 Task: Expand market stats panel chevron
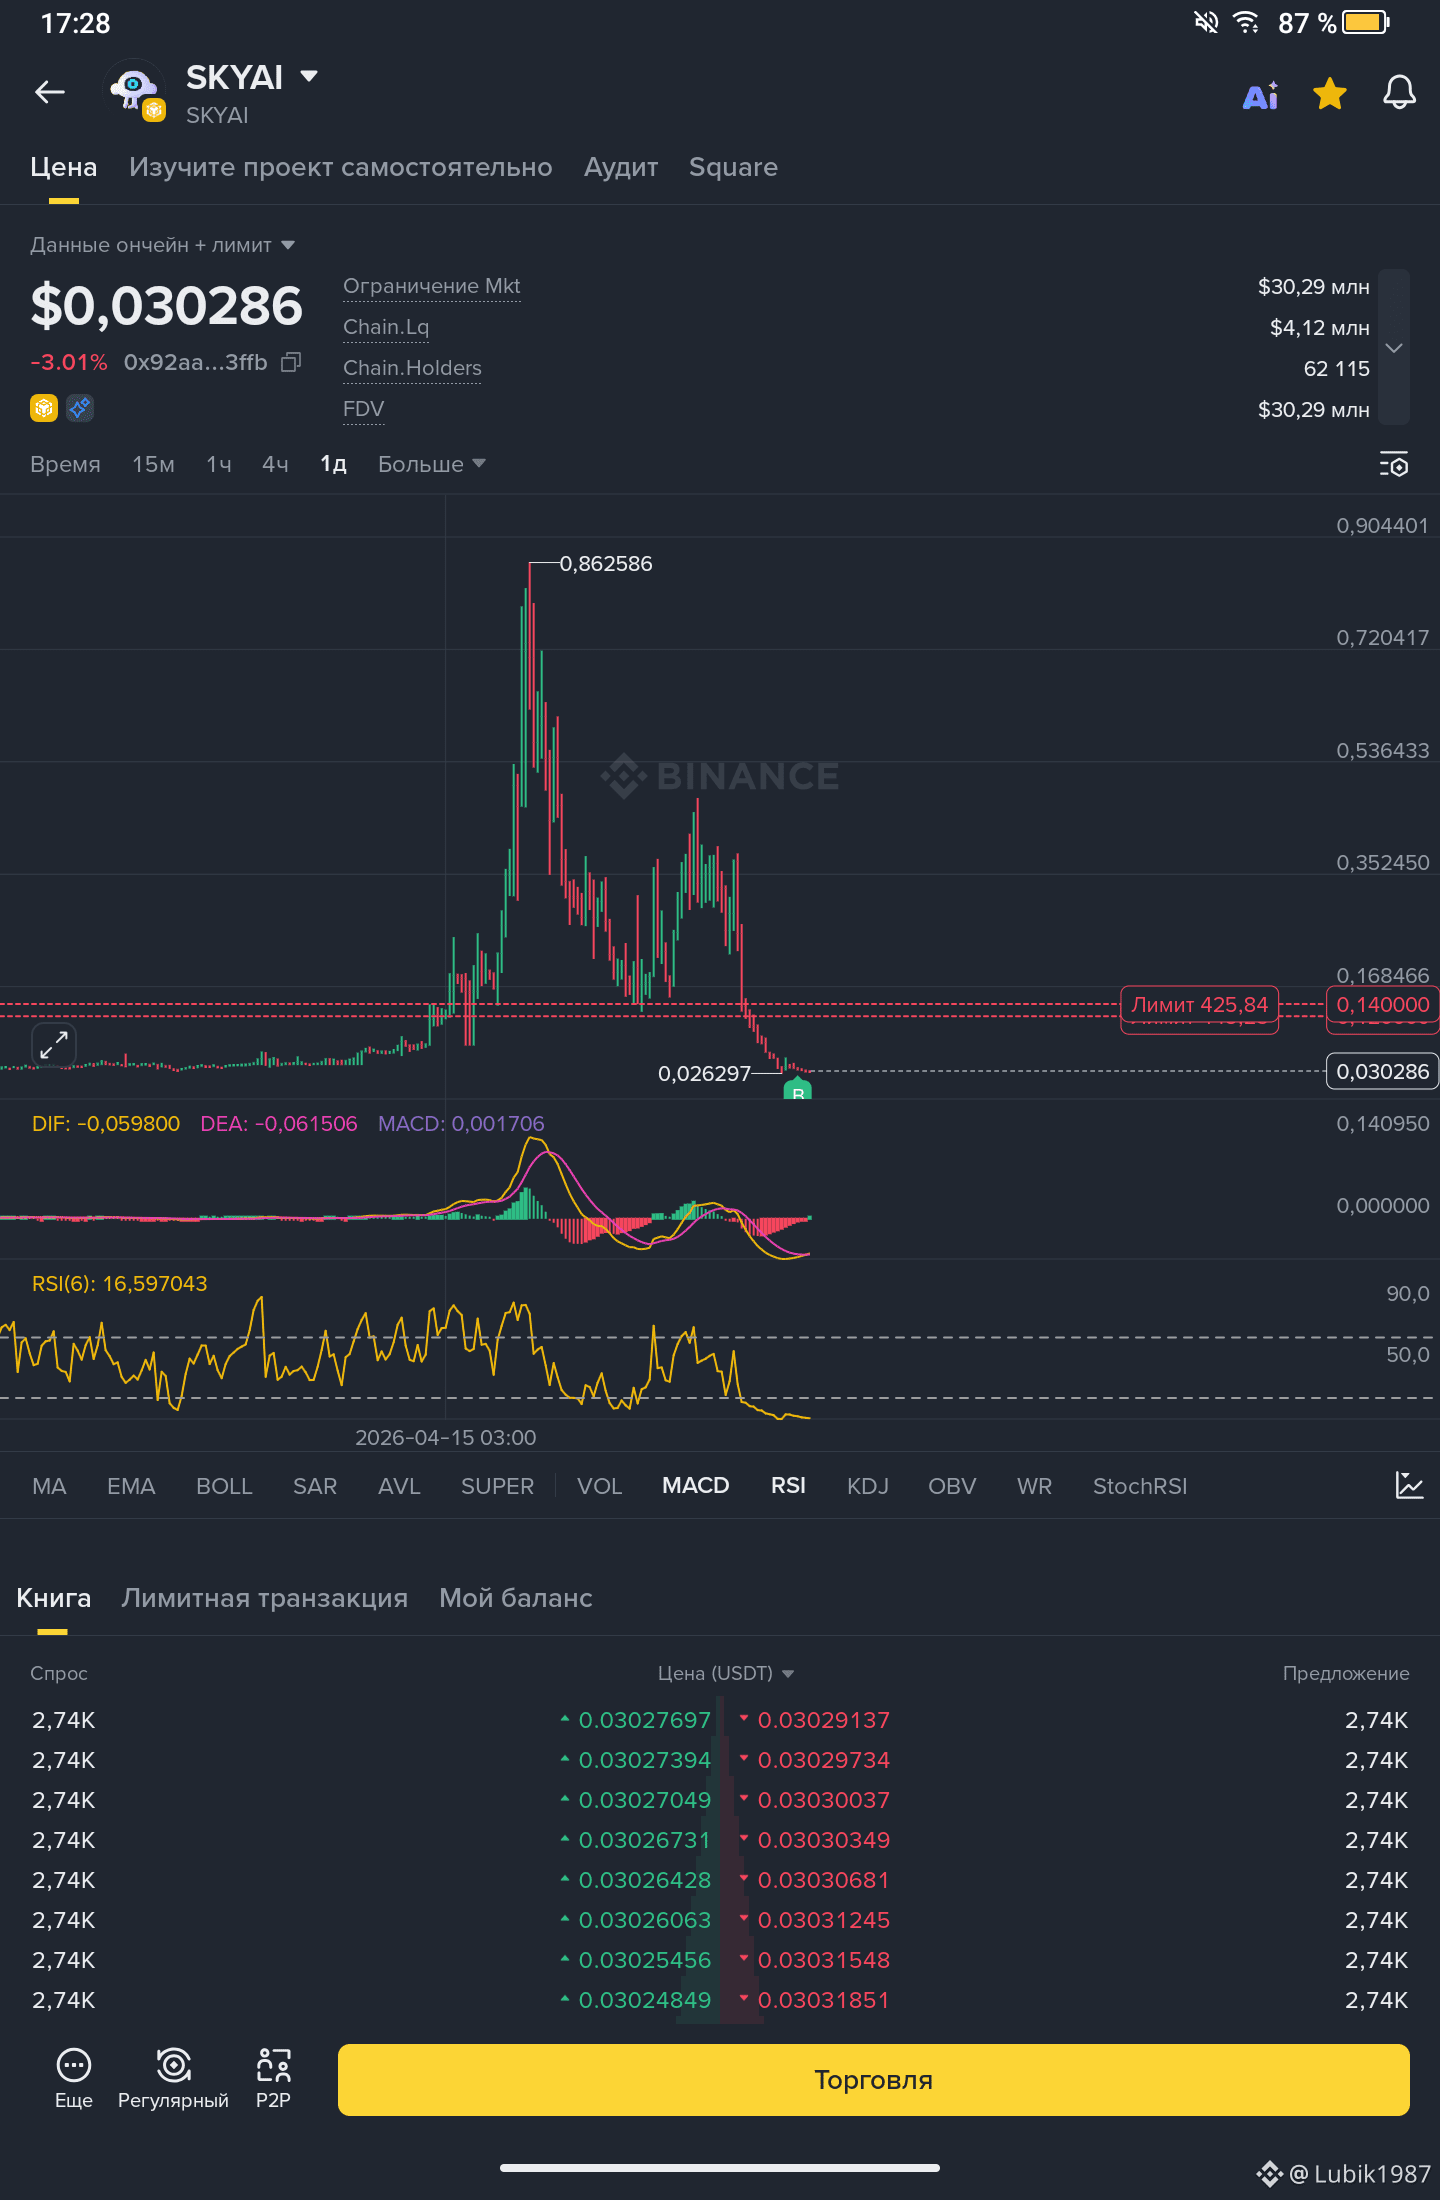(1394, 347)
